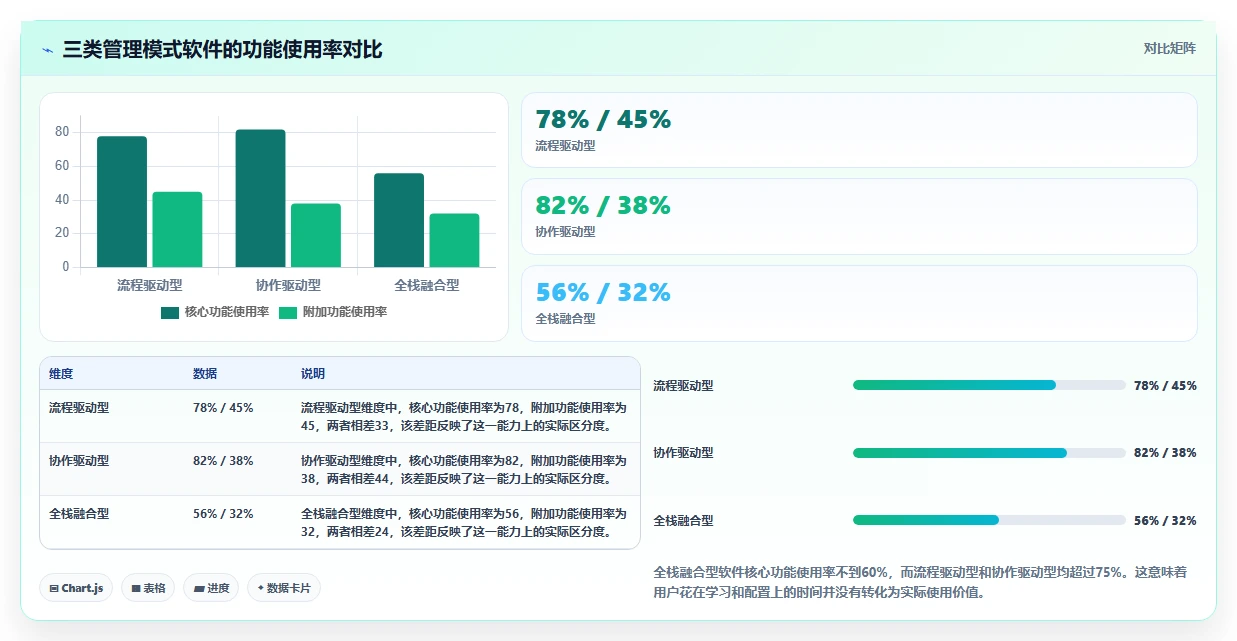Open the 56% / 32% data card
1237x641 pixels.
coord(859,303)
